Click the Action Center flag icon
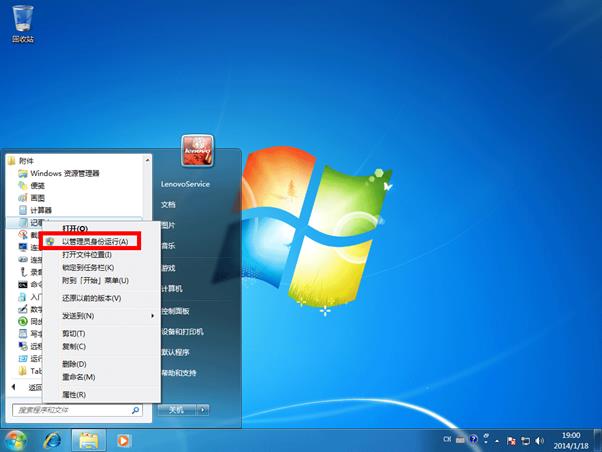 coord(511,440)
